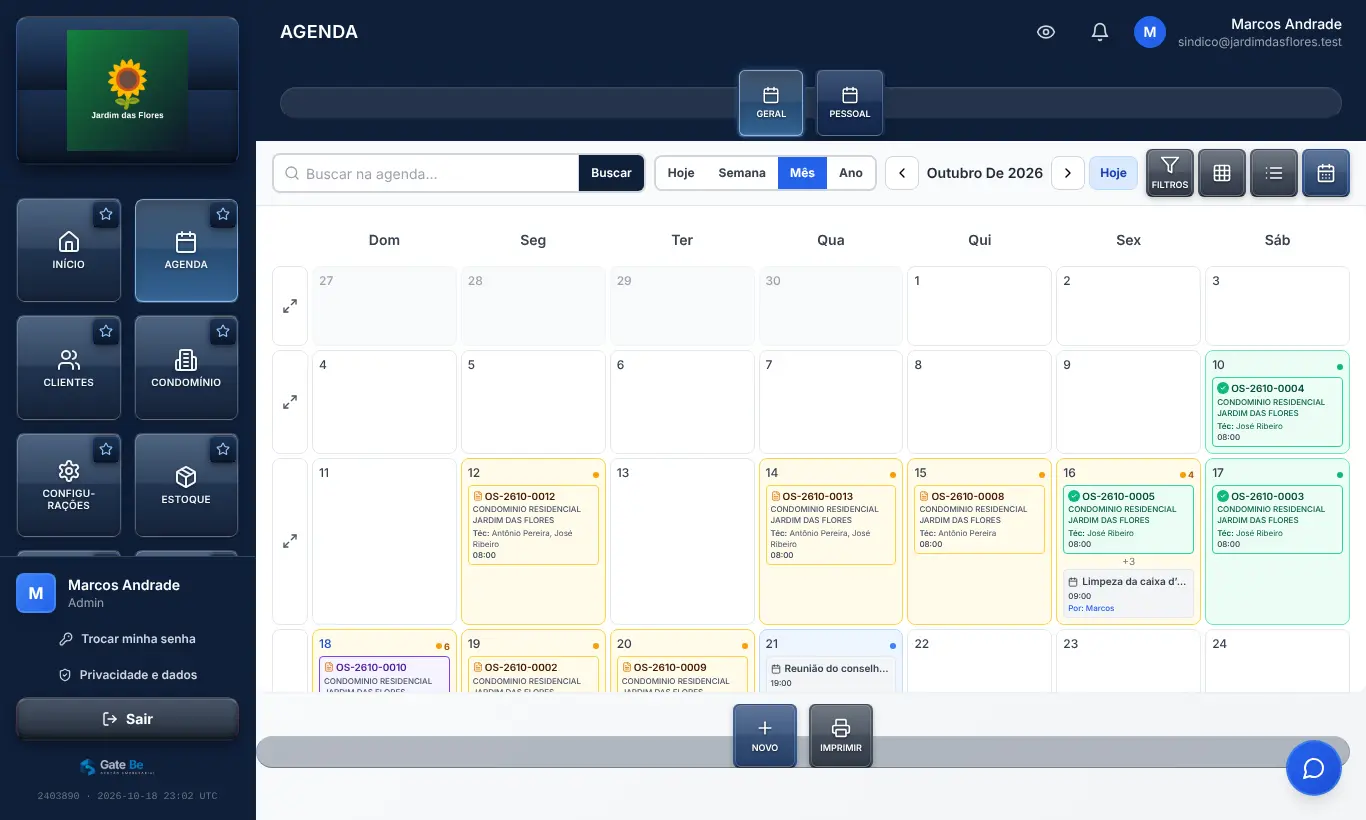Select the AGENDA module tile
Image resolution: width=1366 pixels, height=820 pixels.
click(x=186, y=250)
